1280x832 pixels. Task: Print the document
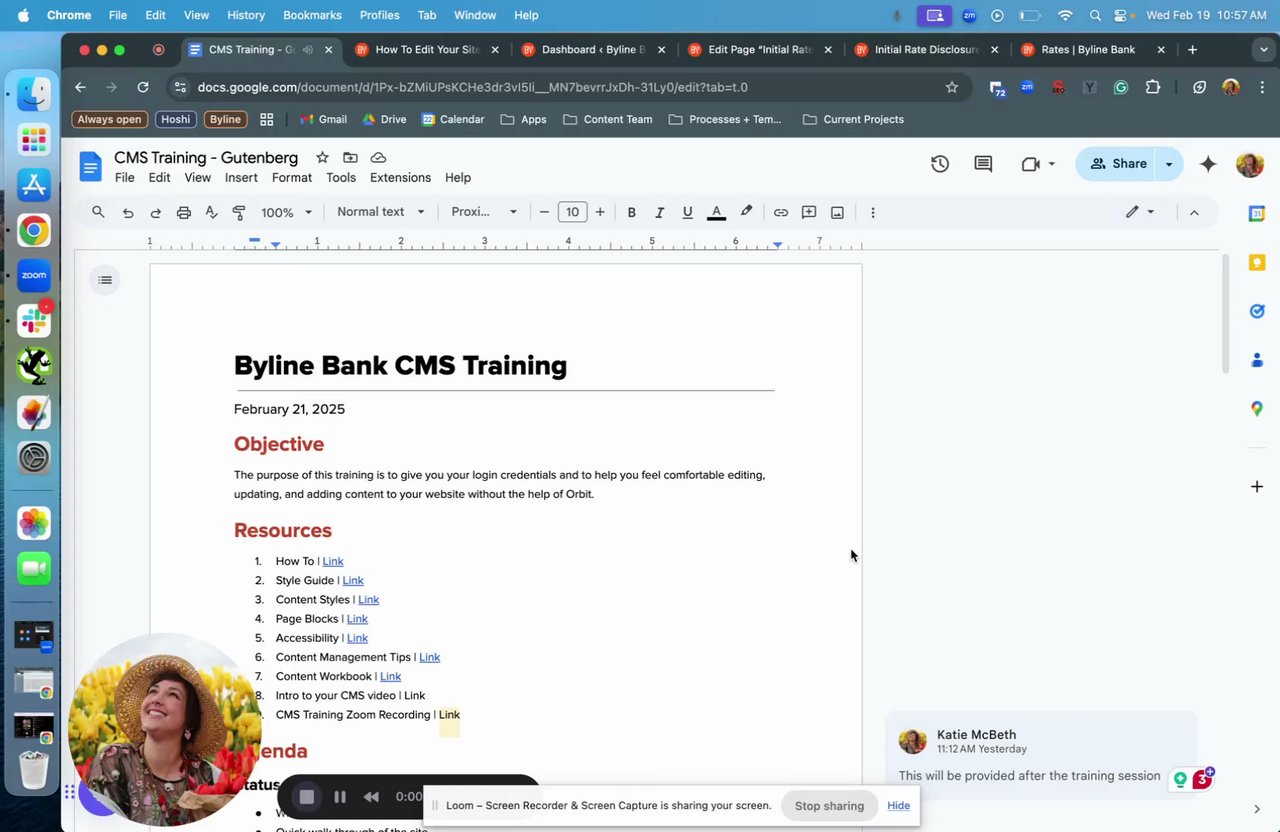click(184, 212)
